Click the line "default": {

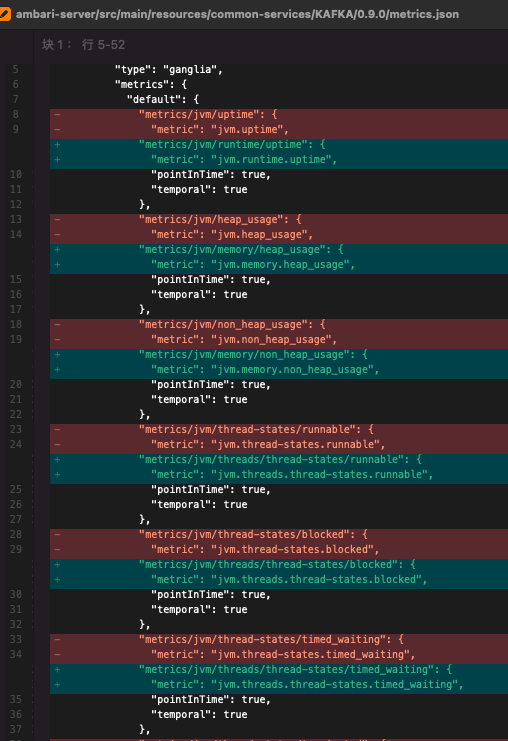(x=163, y=100)
